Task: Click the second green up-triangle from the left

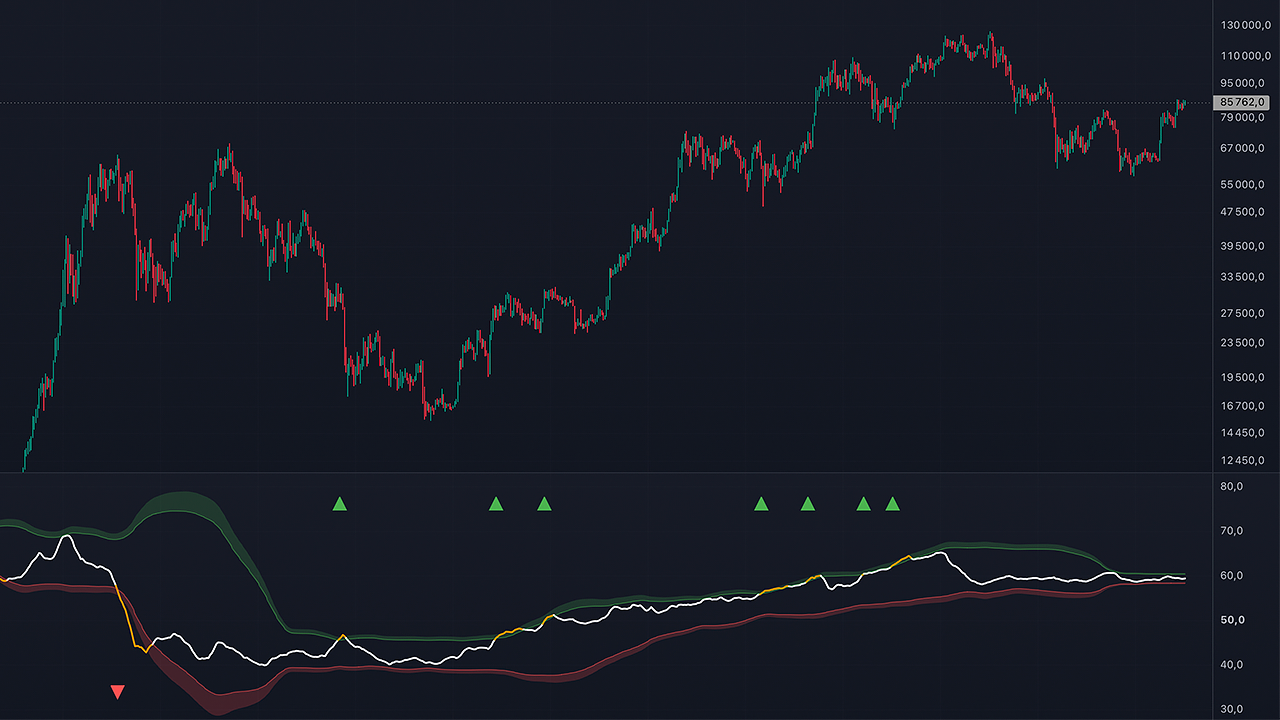Action: pyautogui.click(x=495, y=503)
